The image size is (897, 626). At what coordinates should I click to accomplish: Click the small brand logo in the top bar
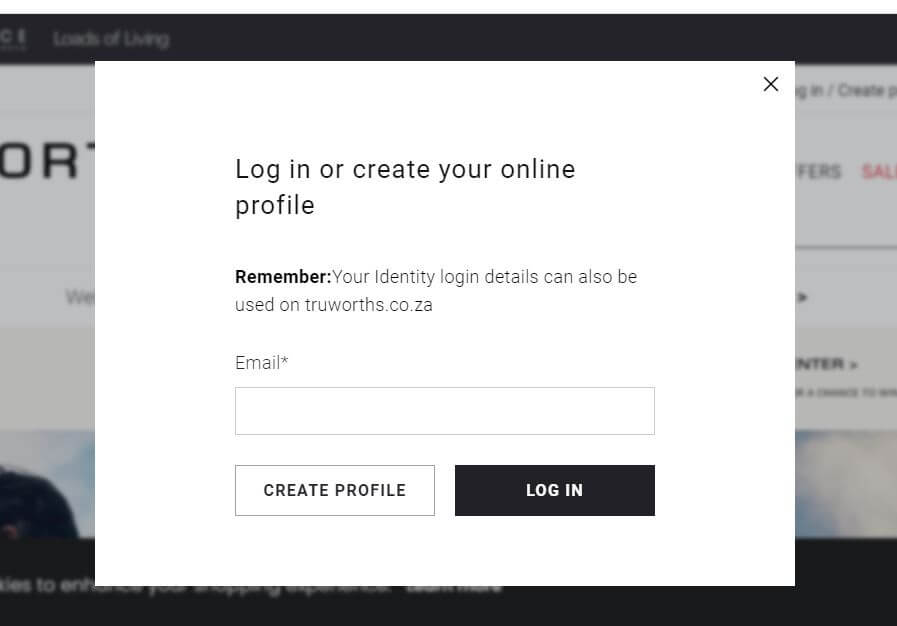[x=14, y=39]
